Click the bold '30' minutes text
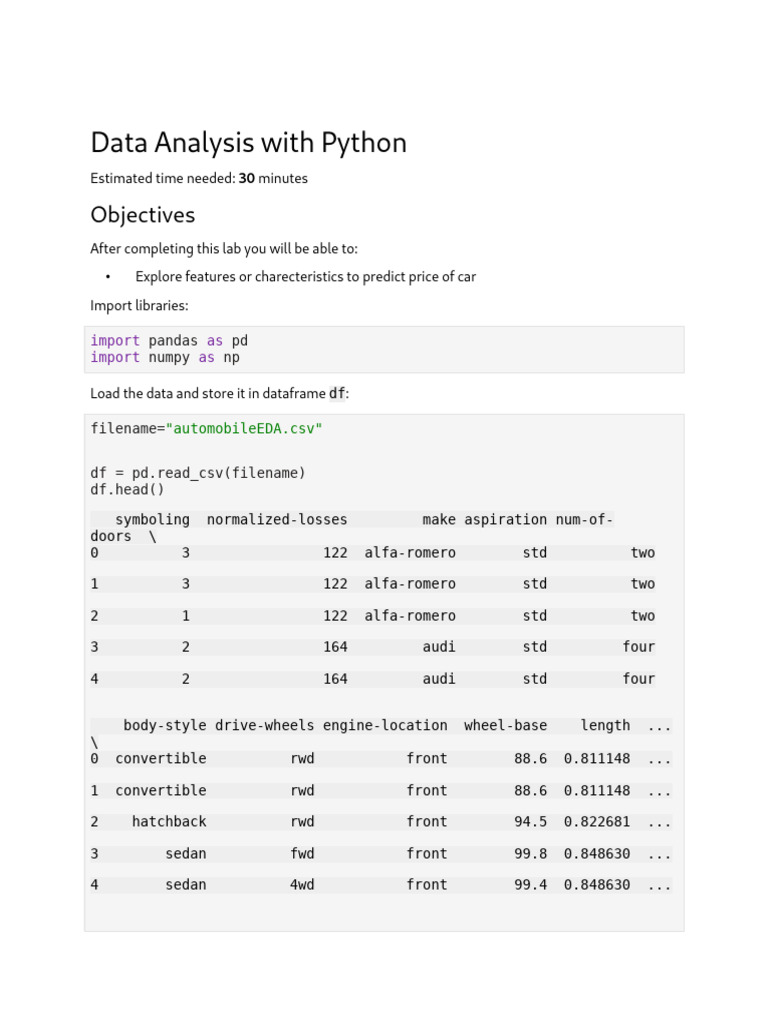 click(246, 179)
